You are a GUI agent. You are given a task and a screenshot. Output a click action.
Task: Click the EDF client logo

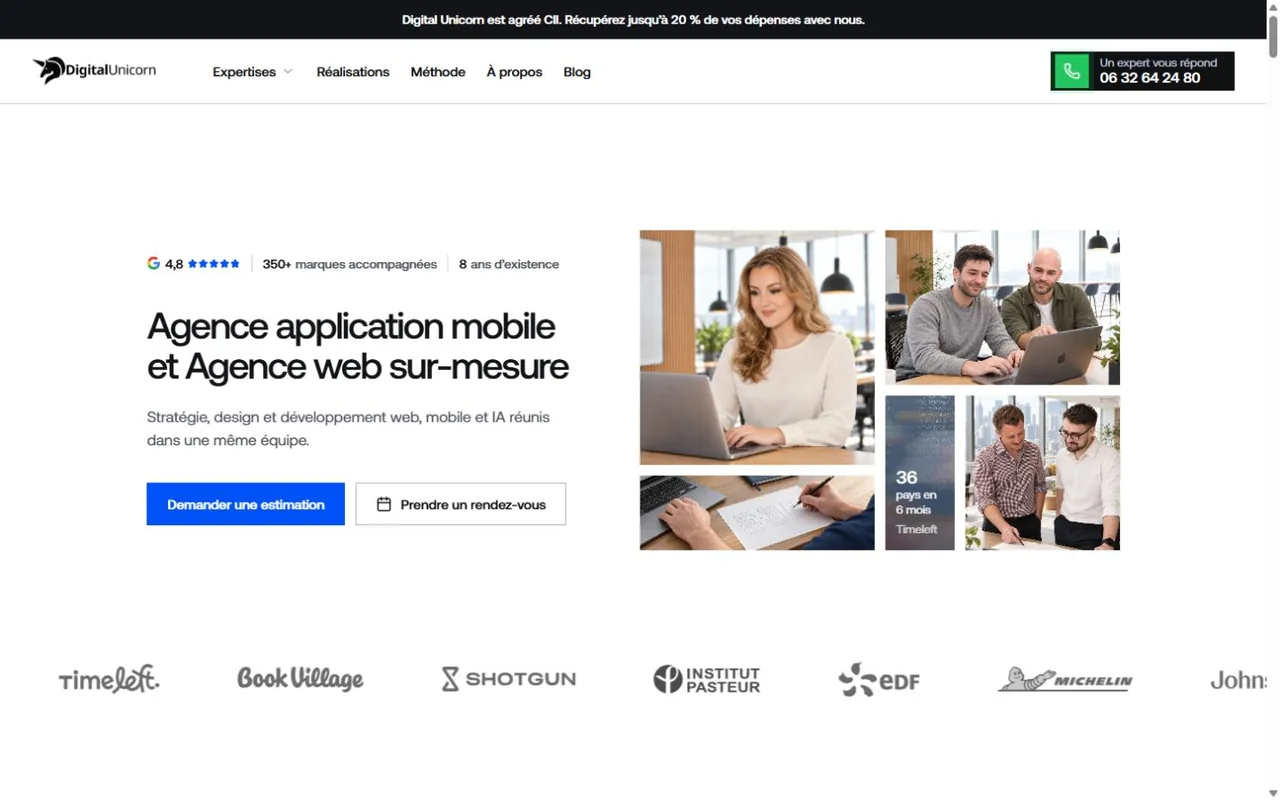pos(879,680)
